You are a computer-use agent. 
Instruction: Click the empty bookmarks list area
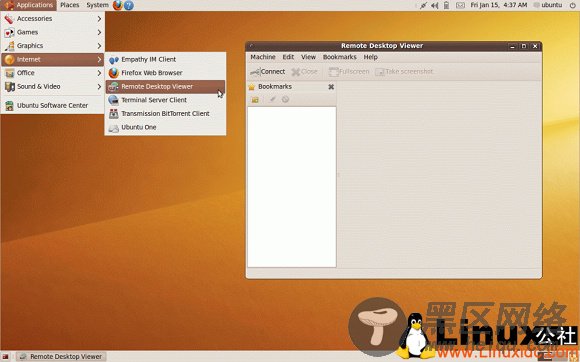click(x=292, y=187)
